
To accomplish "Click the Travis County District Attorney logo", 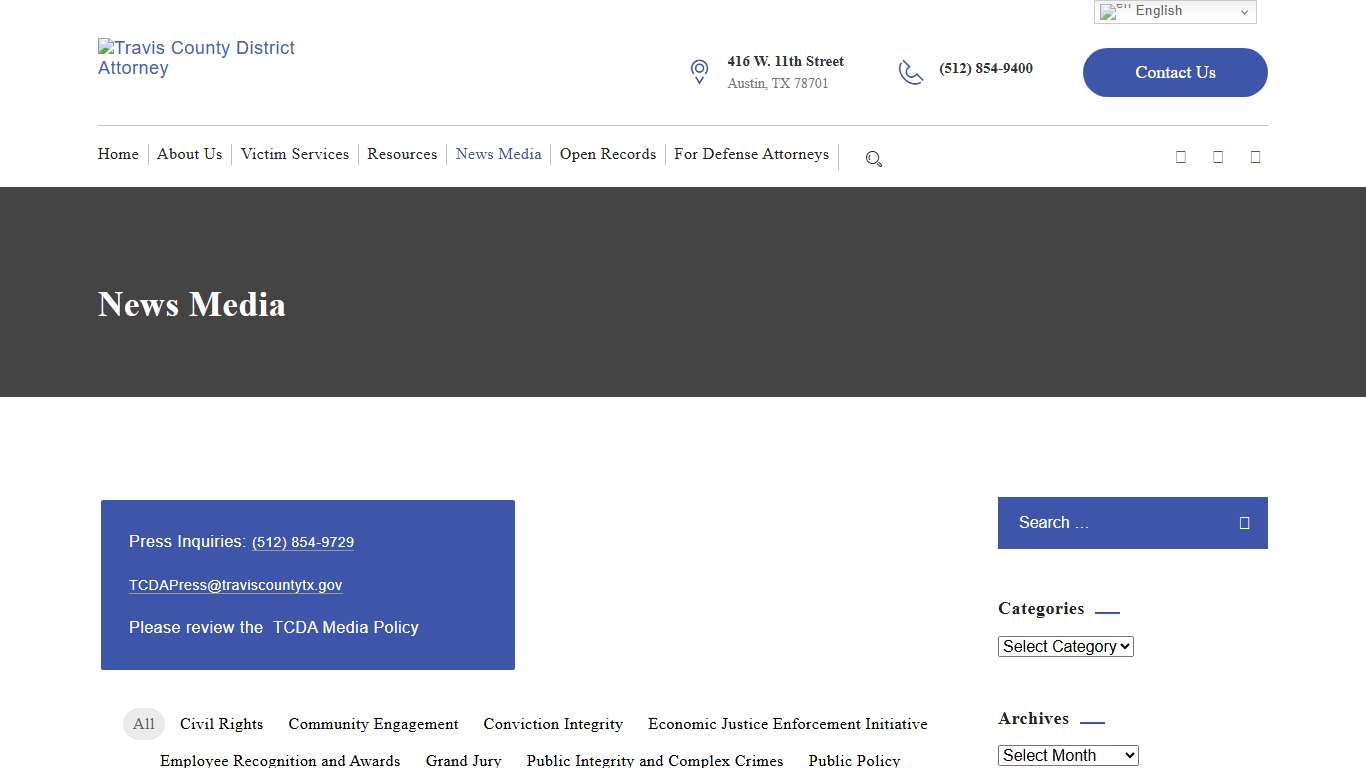I will coord(196,58).
